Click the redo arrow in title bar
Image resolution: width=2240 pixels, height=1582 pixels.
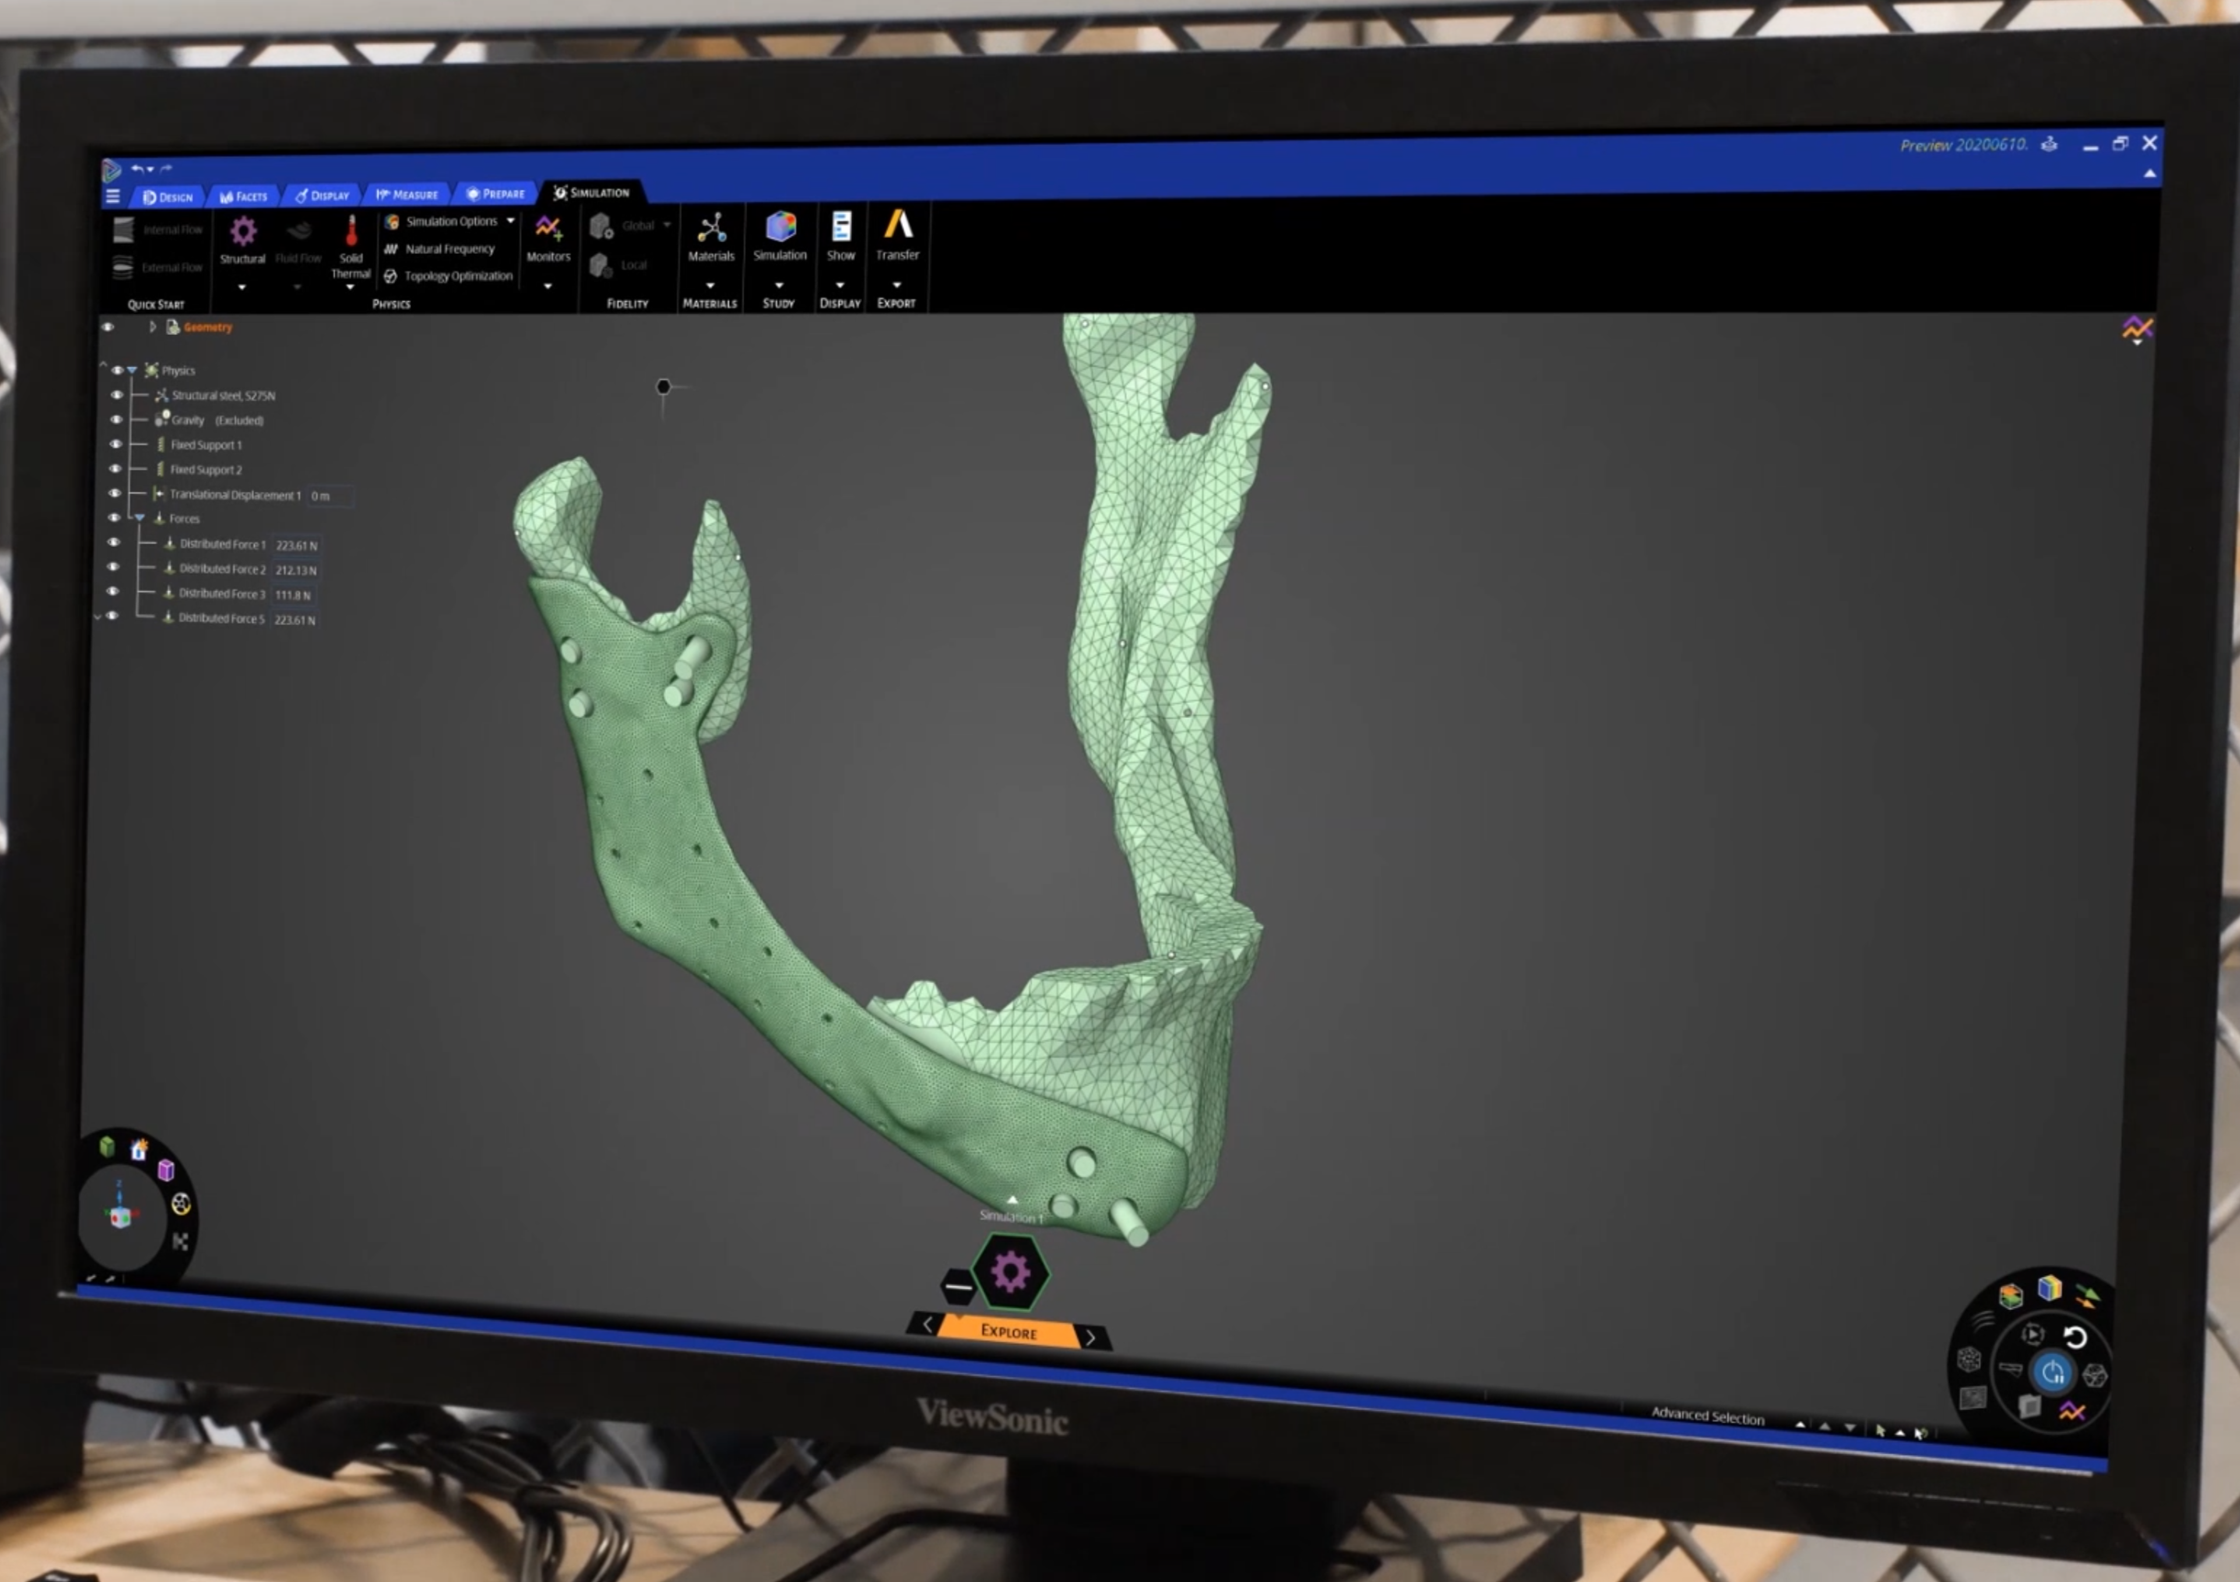coord(166,168)
